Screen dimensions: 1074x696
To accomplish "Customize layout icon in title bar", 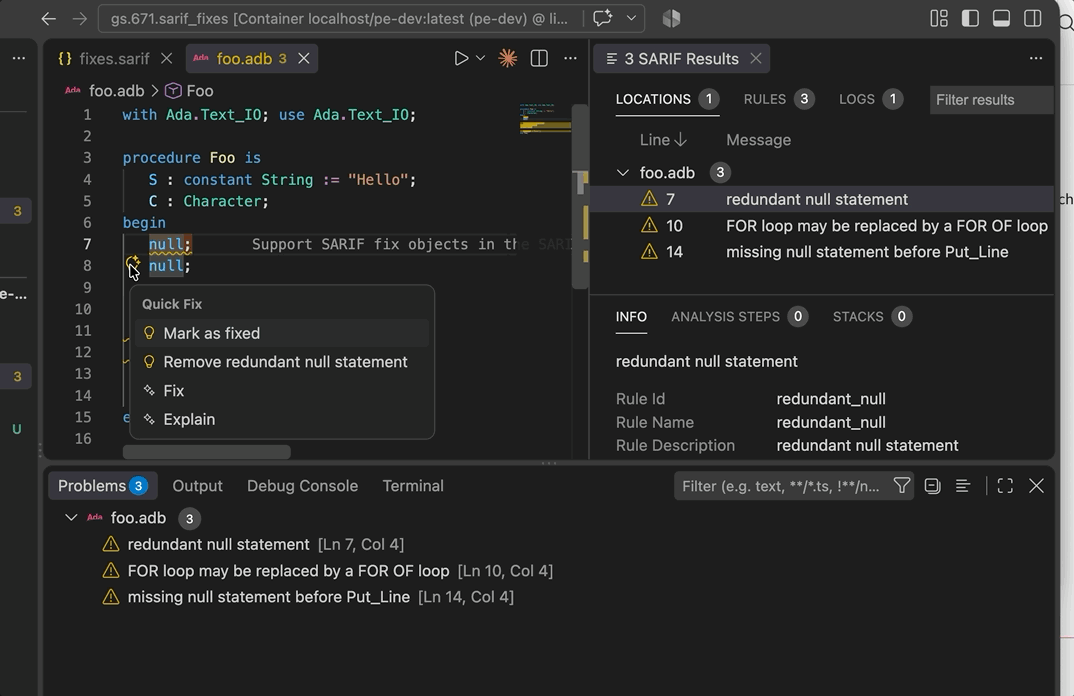I will [x=939, y=18].
